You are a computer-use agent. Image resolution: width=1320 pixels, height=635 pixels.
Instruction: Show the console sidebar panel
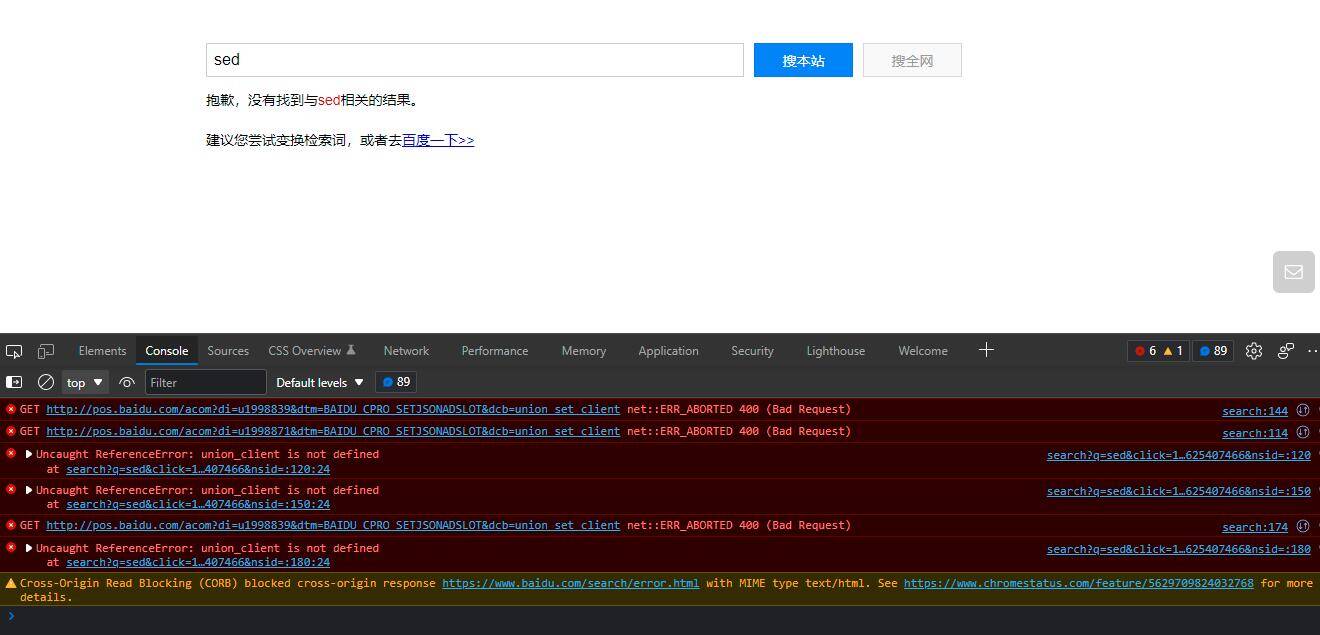pyautogui.click(x=14, y=382)
